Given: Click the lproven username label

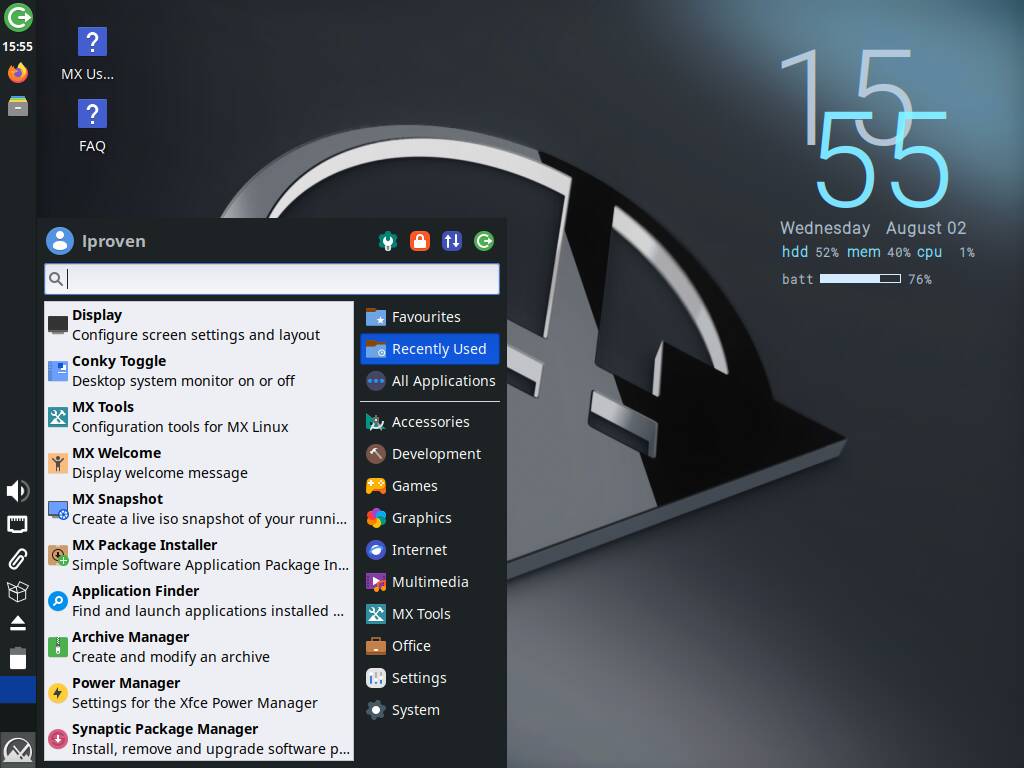Looking at the screenshot, I should [x=114, y=242].
